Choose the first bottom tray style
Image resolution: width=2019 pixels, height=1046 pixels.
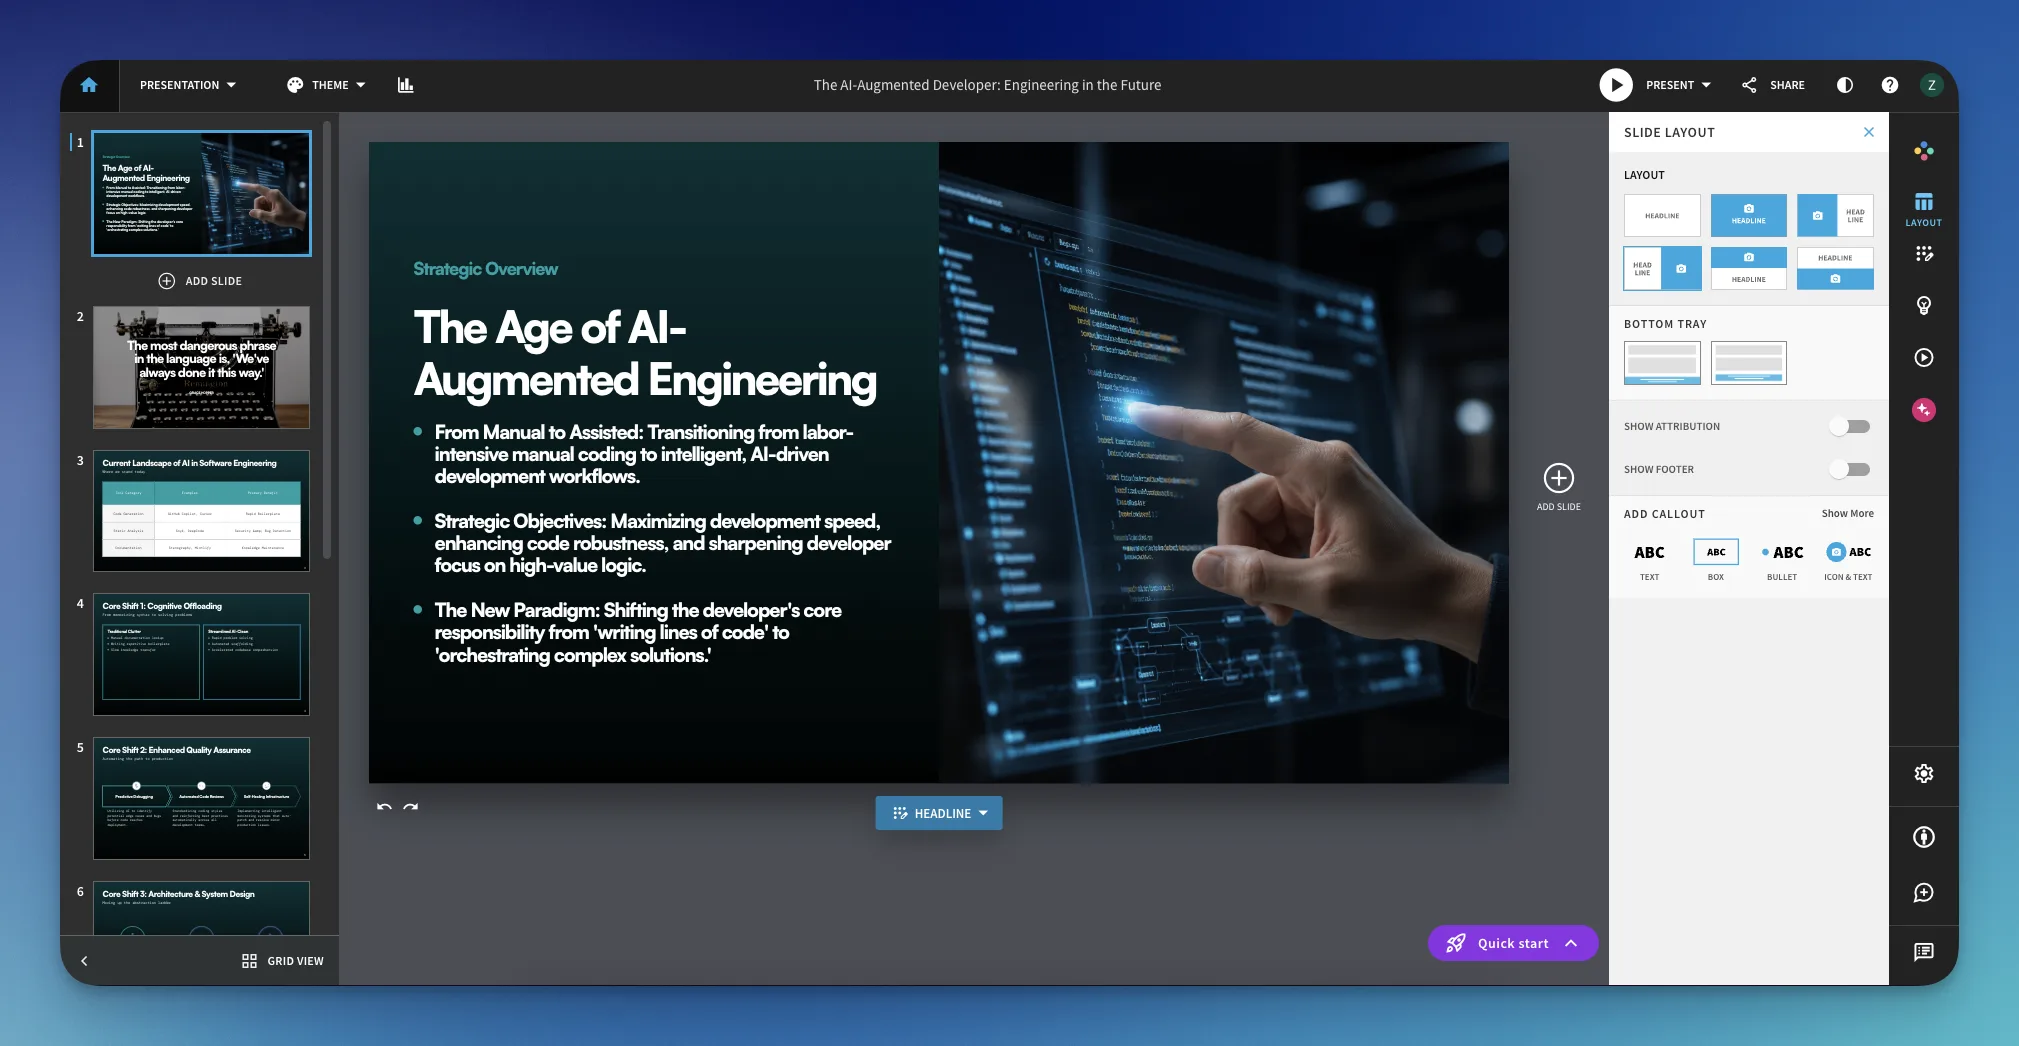[1662, 363]
